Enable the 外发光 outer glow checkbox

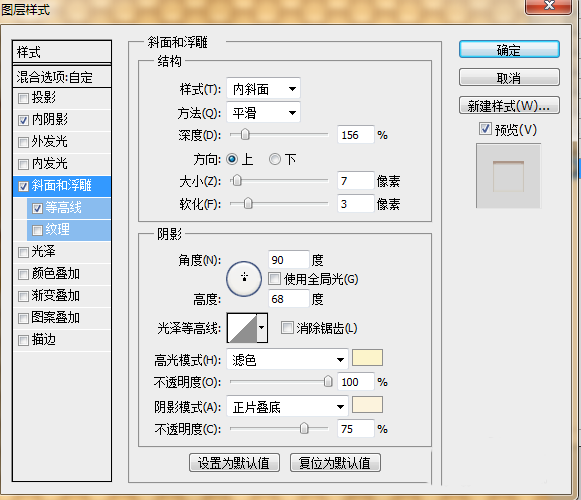[23, 142]
